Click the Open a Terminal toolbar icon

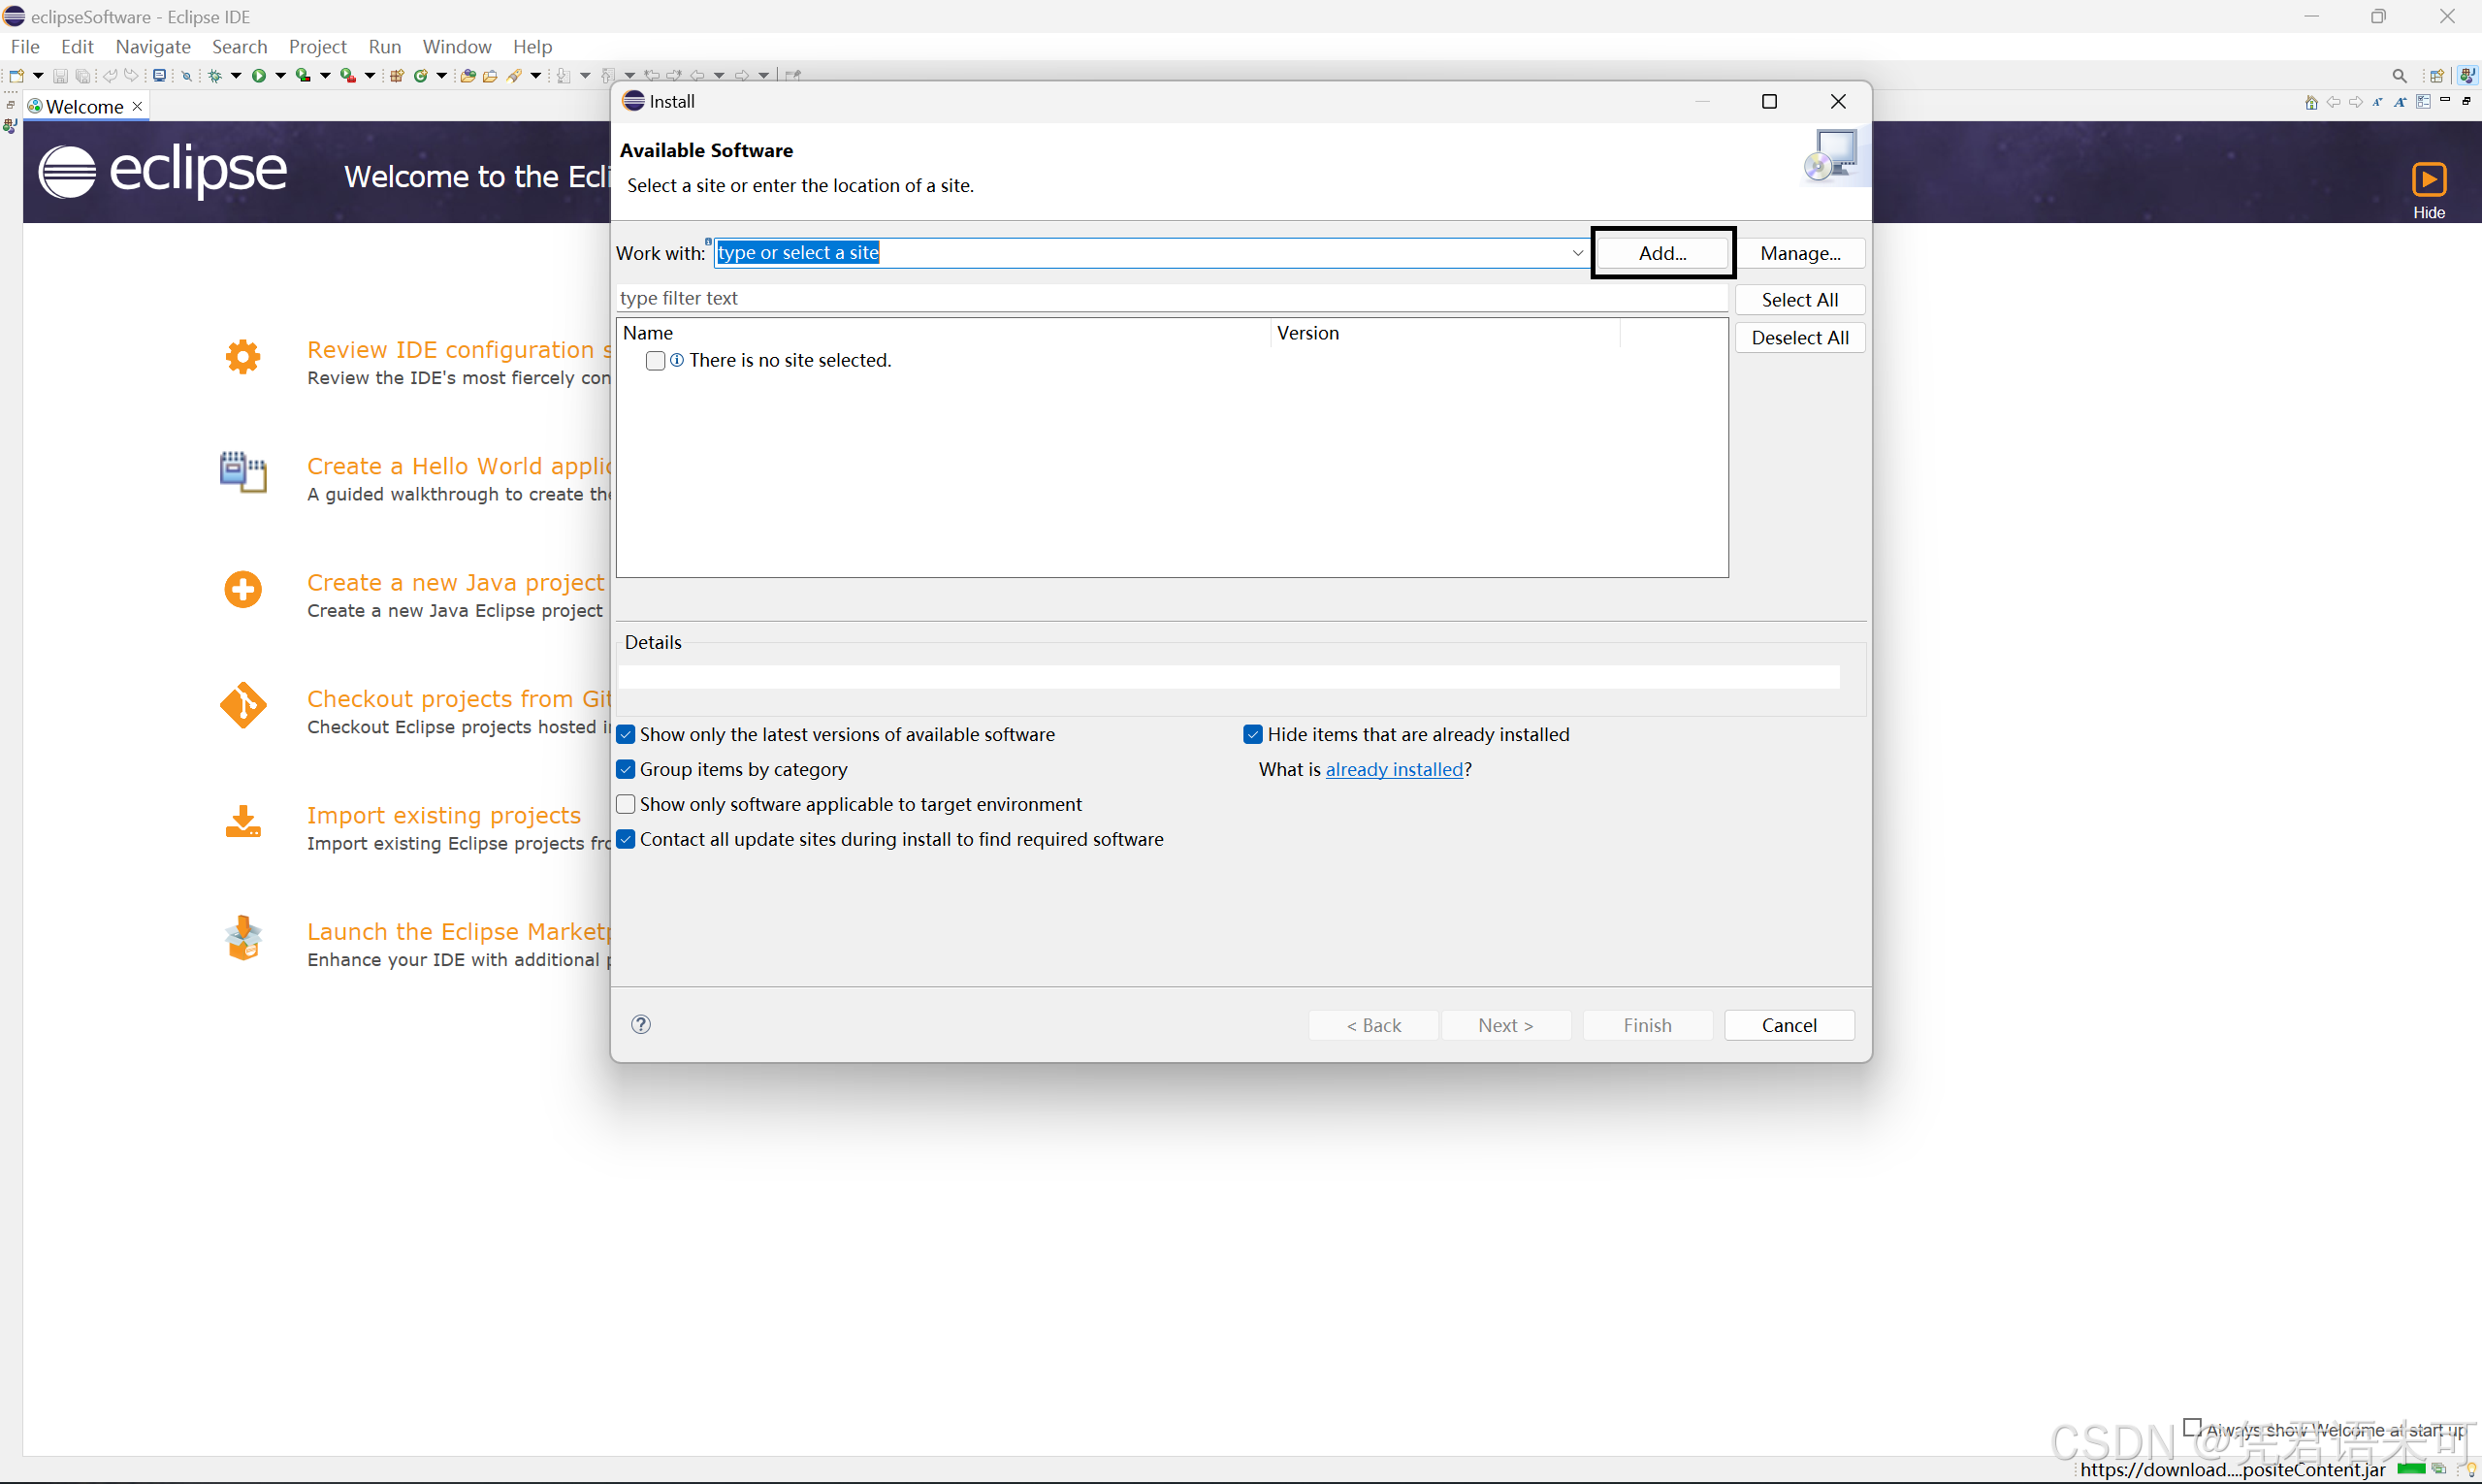(159, 75)
